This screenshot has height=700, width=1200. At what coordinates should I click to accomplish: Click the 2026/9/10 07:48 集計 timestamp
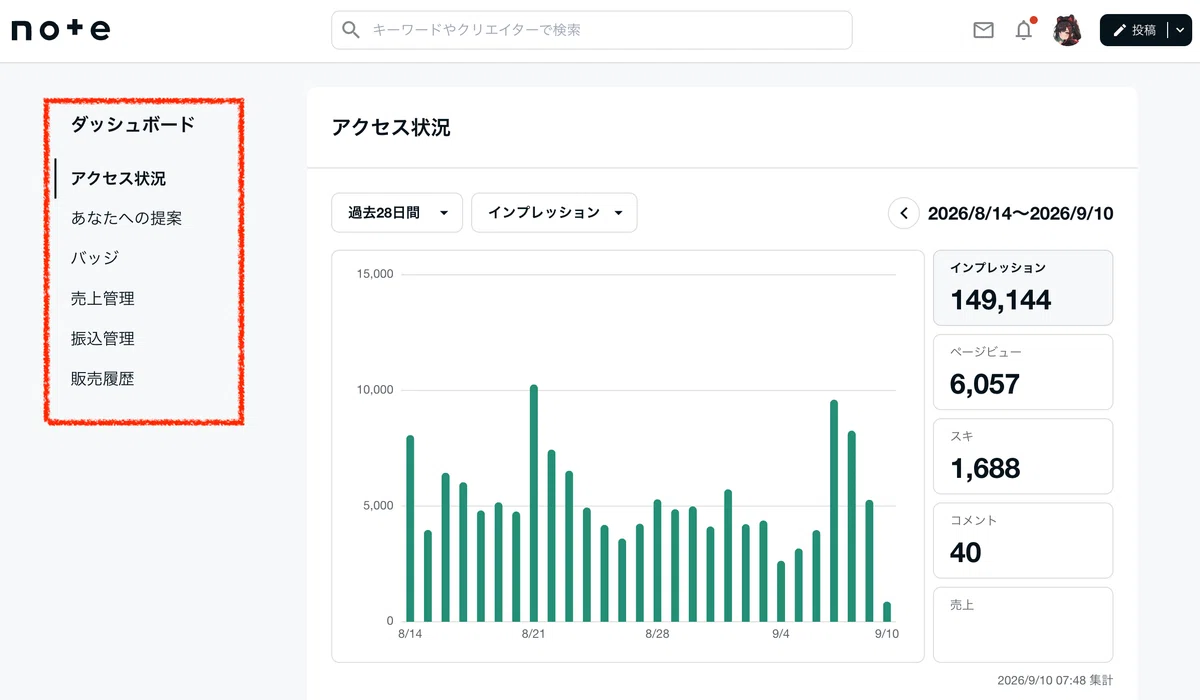[1054, 679]
